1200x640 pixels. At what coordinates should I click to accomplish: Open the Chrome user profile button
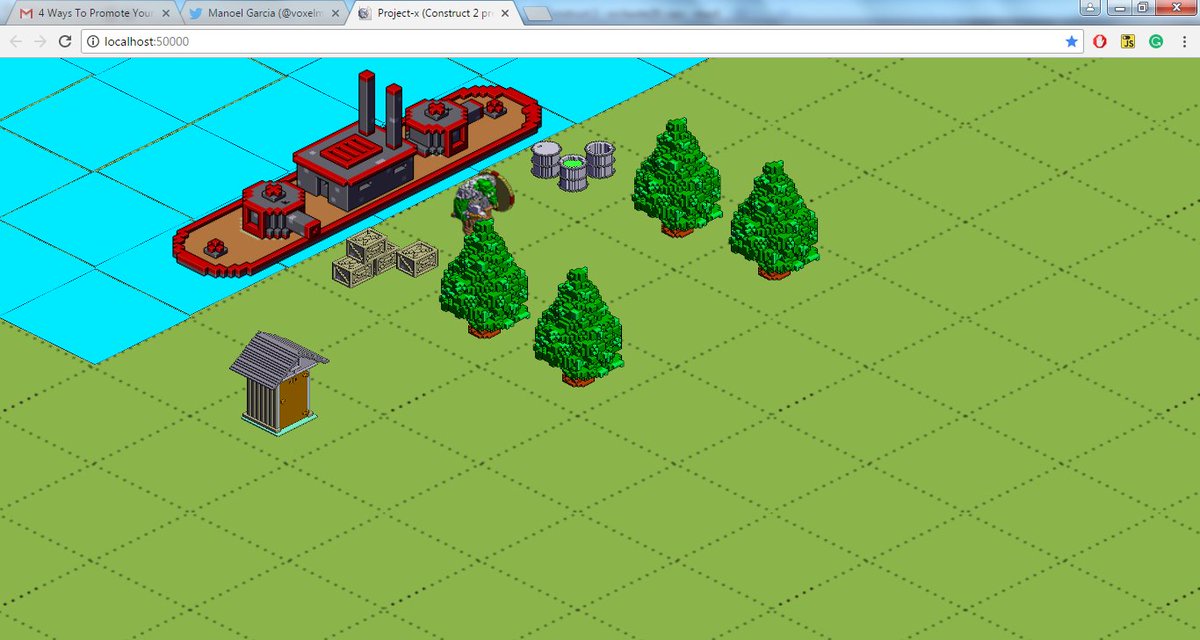click(x=1091, y=7)
